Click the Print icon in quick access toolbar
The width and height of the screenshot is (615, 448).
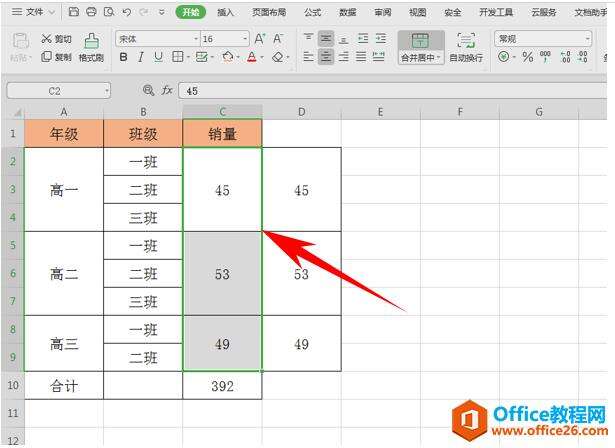[x=91, y=12]
